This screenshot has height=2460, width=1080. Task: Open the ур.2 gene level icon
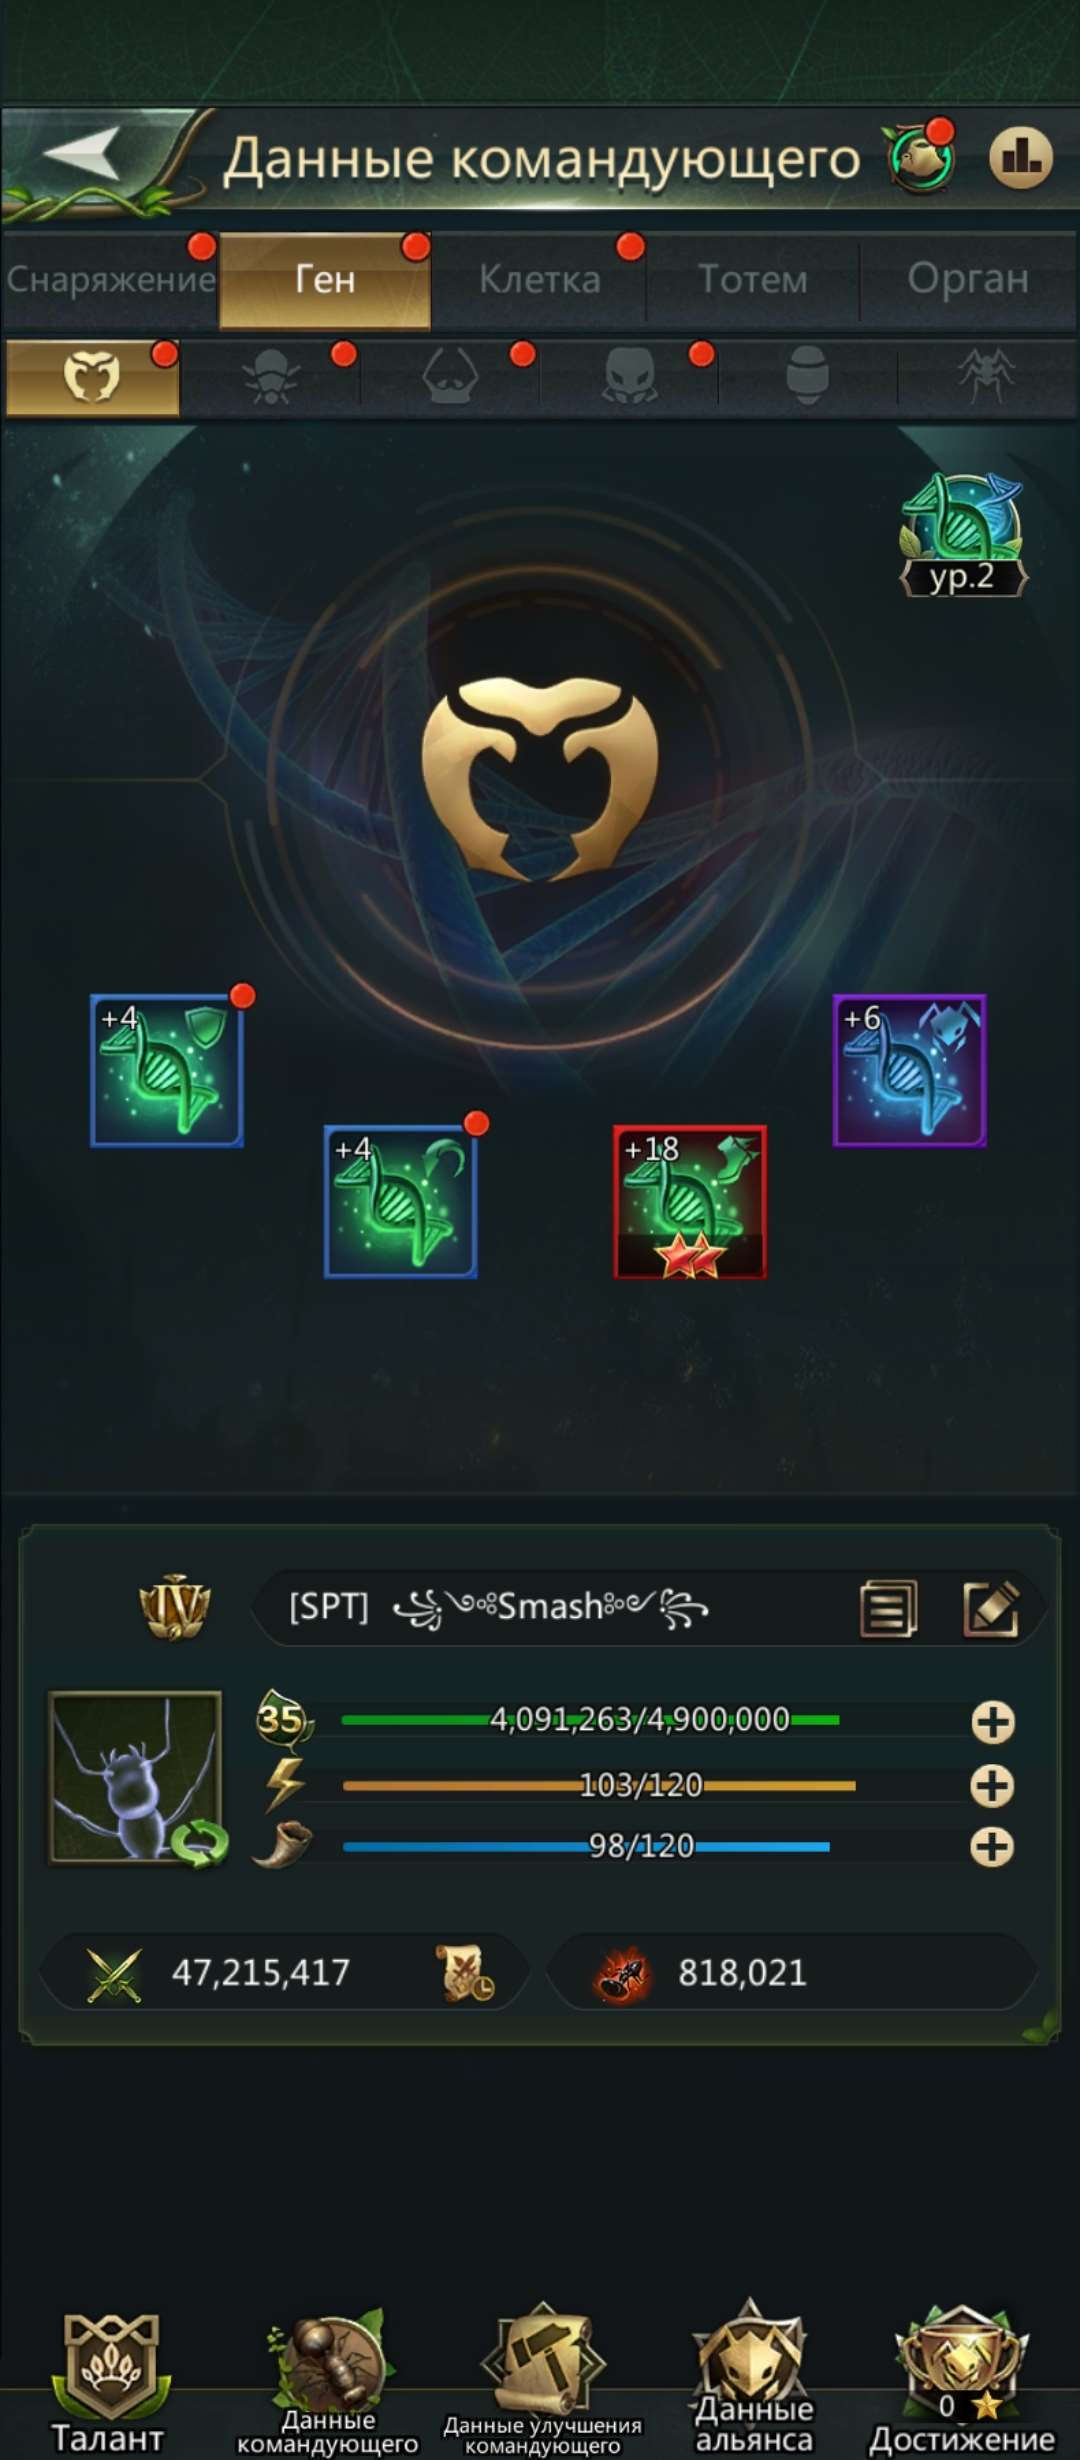[x=963, y=537]
